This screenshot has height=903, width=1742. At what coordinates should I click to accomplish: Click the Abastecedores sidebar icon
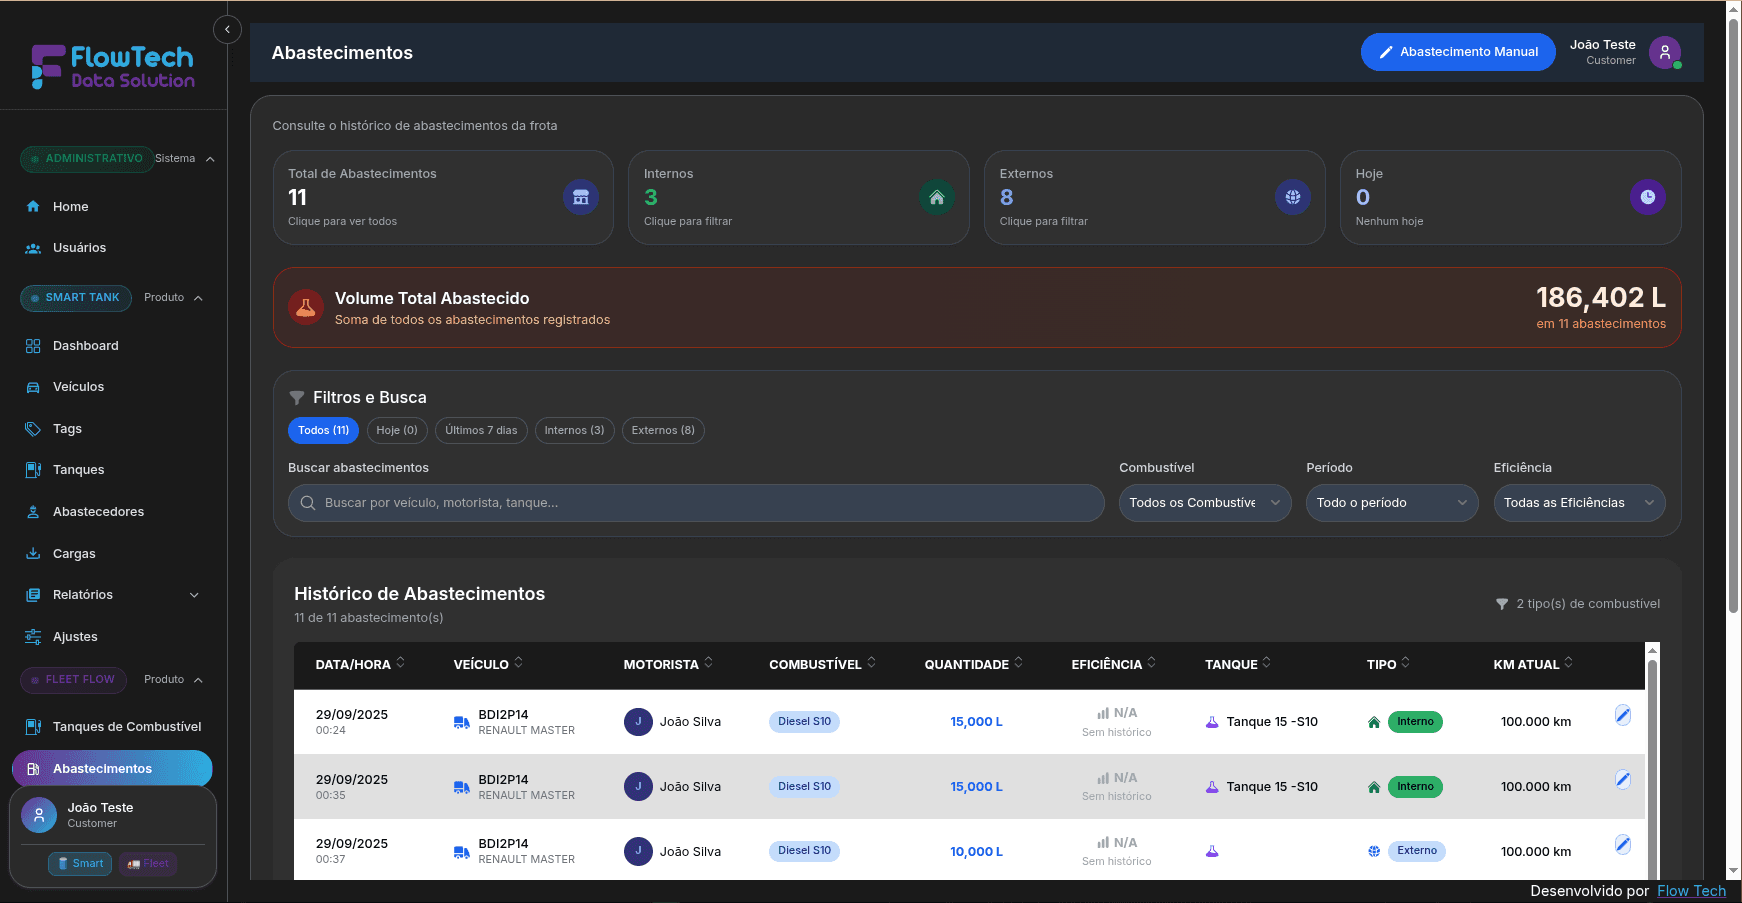pos(33,511)
